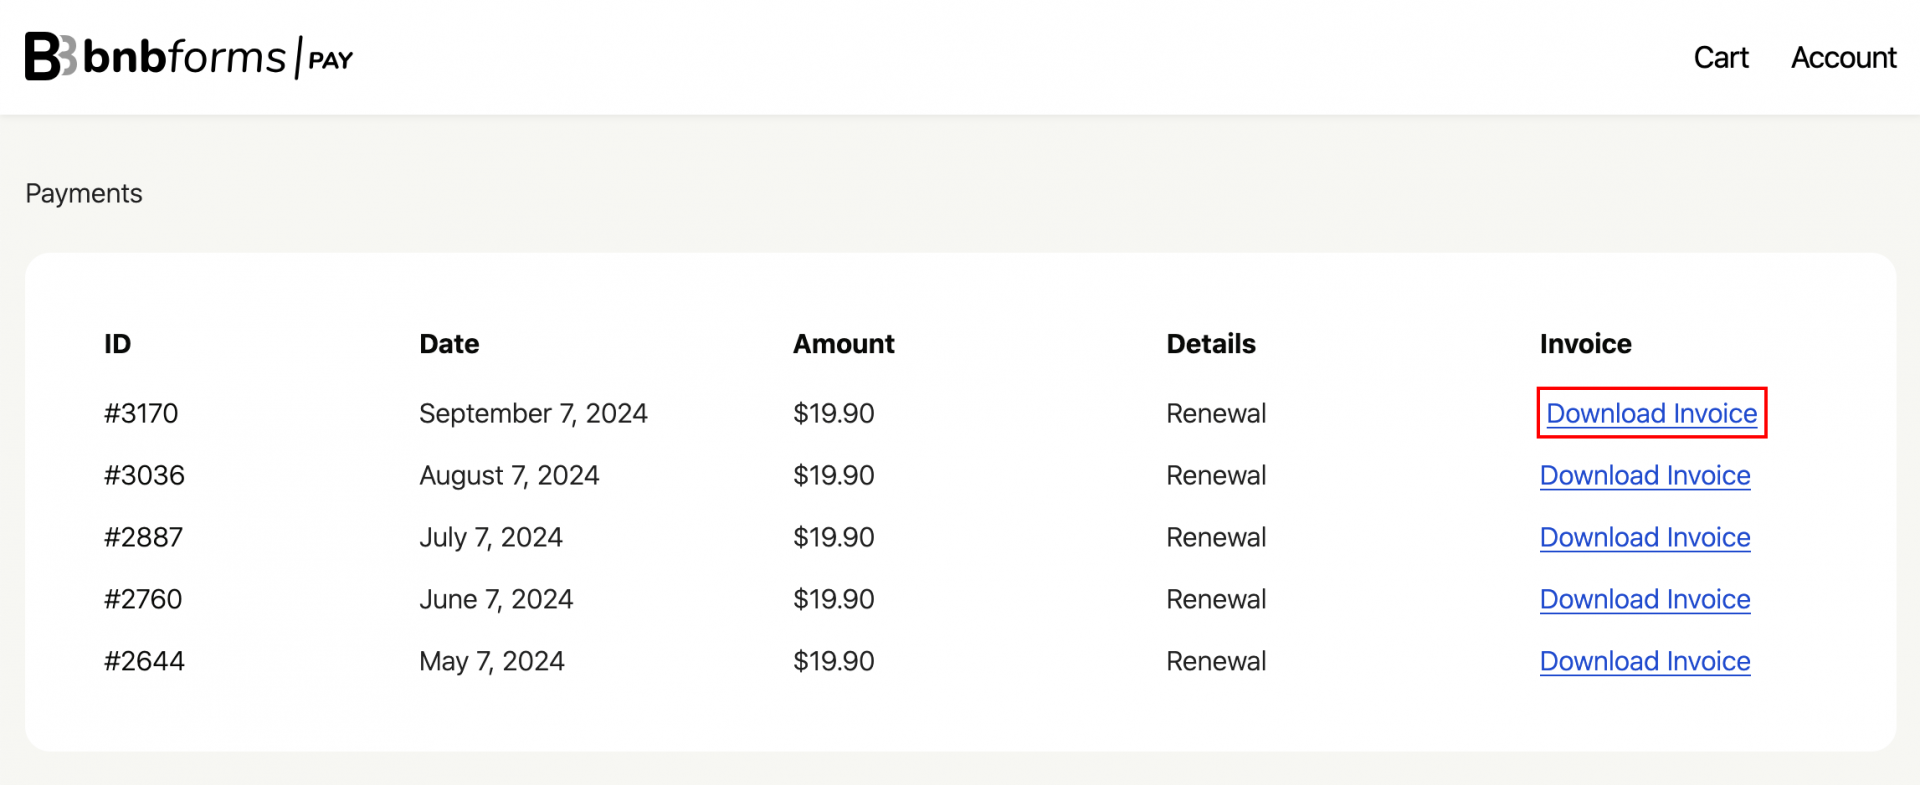The width and height of the screenshot is (1920, 785).
Task: Select the payment ID #2887
Action: tap(144, 537)
